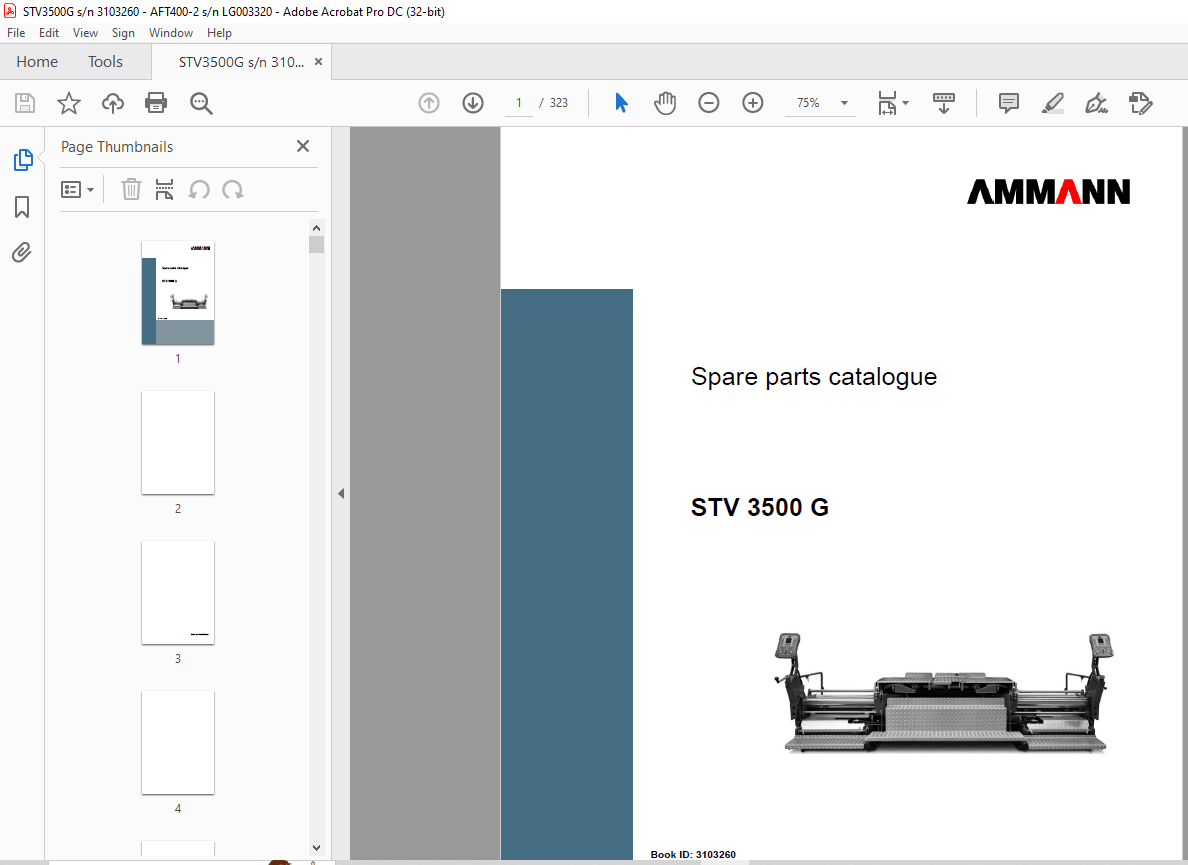1188x865 pixels.
Task: Zoom in with plus icon
Action: [752, 103]
